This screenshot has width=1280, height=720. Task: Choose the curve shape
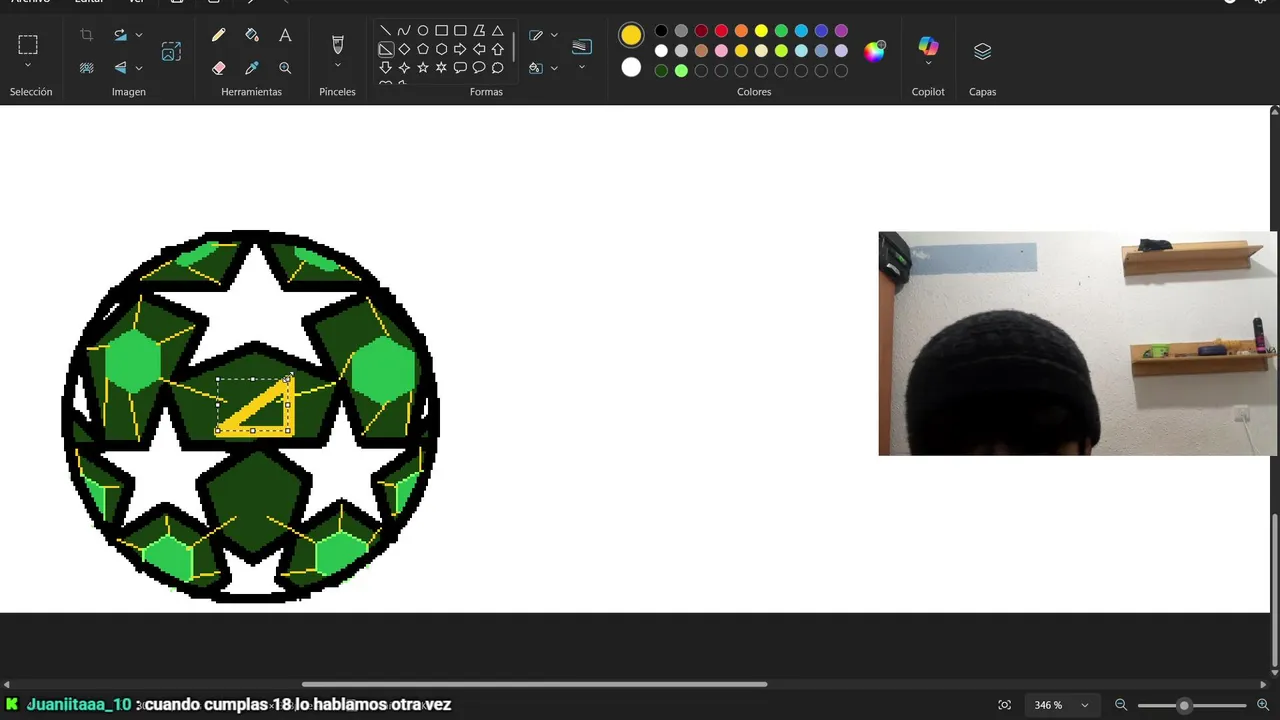pos(404,31)
